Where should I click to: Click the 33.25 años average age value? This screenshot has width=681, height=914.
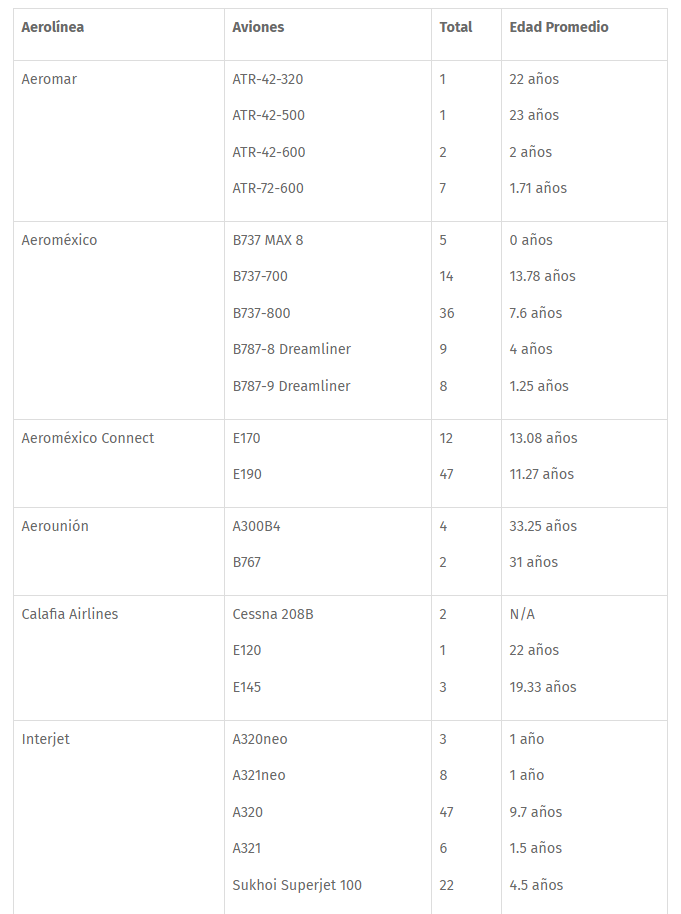(x=543, y=526)
